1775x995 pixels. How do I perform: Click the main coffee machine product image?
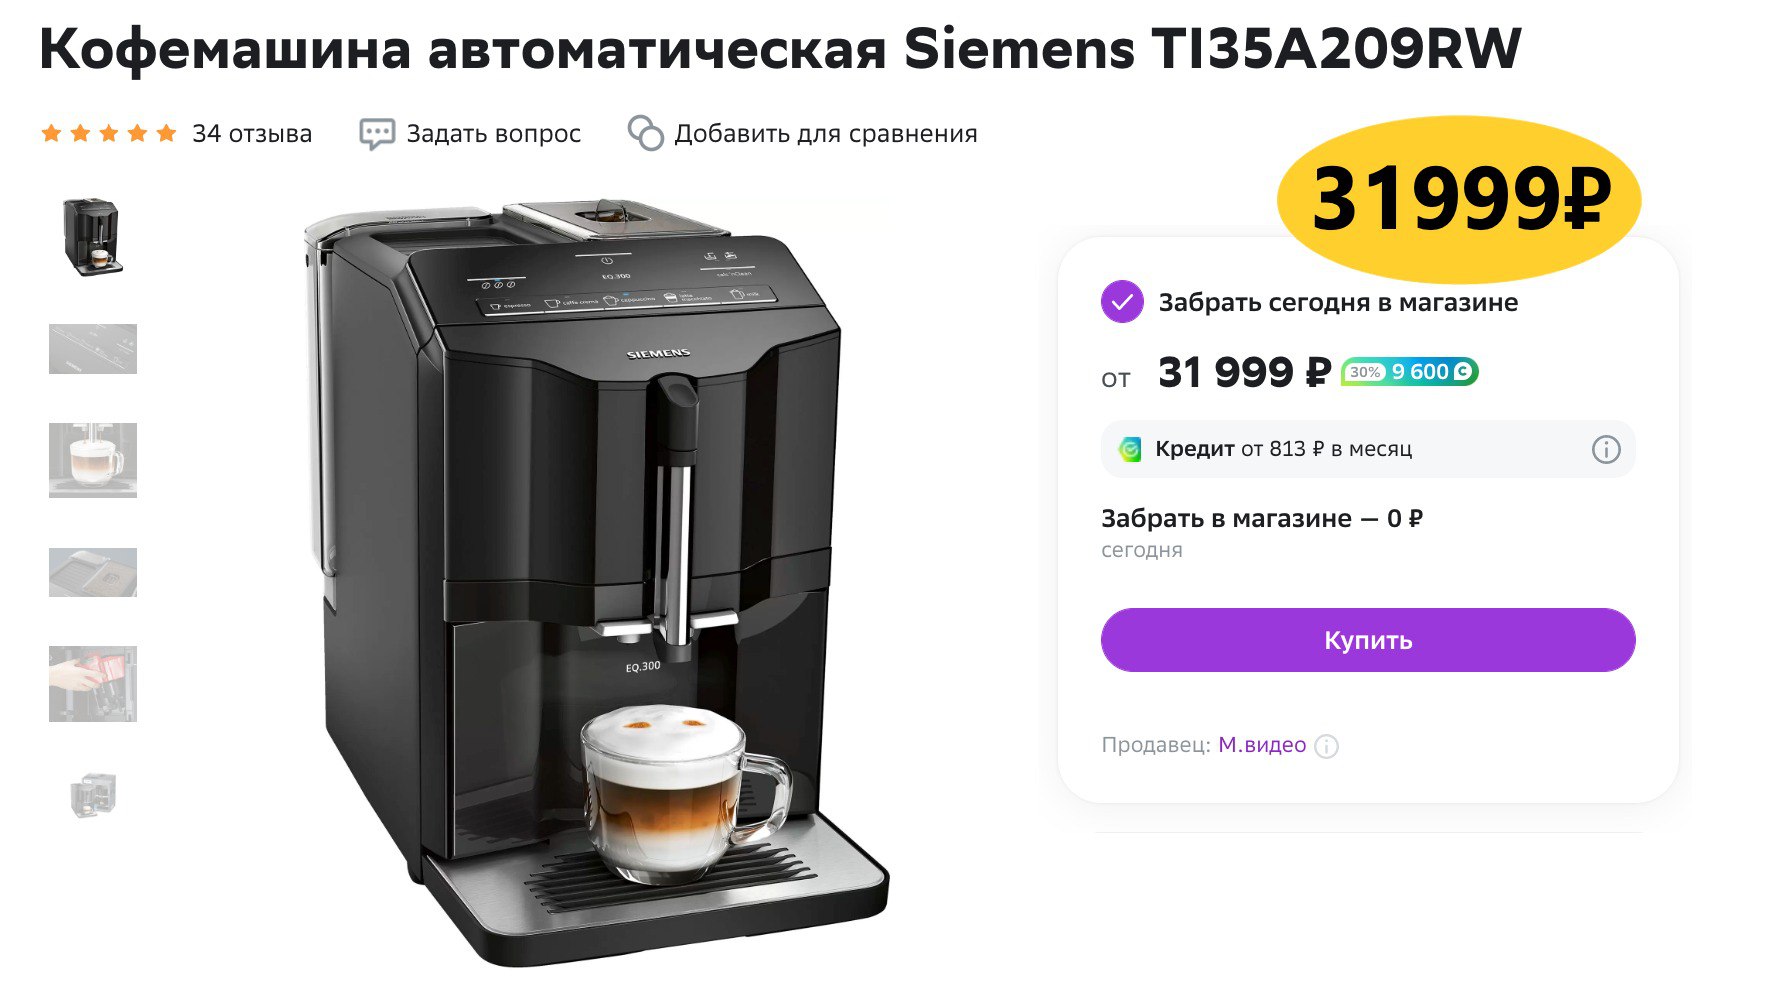pyautogui.click(x=596, y=583)
